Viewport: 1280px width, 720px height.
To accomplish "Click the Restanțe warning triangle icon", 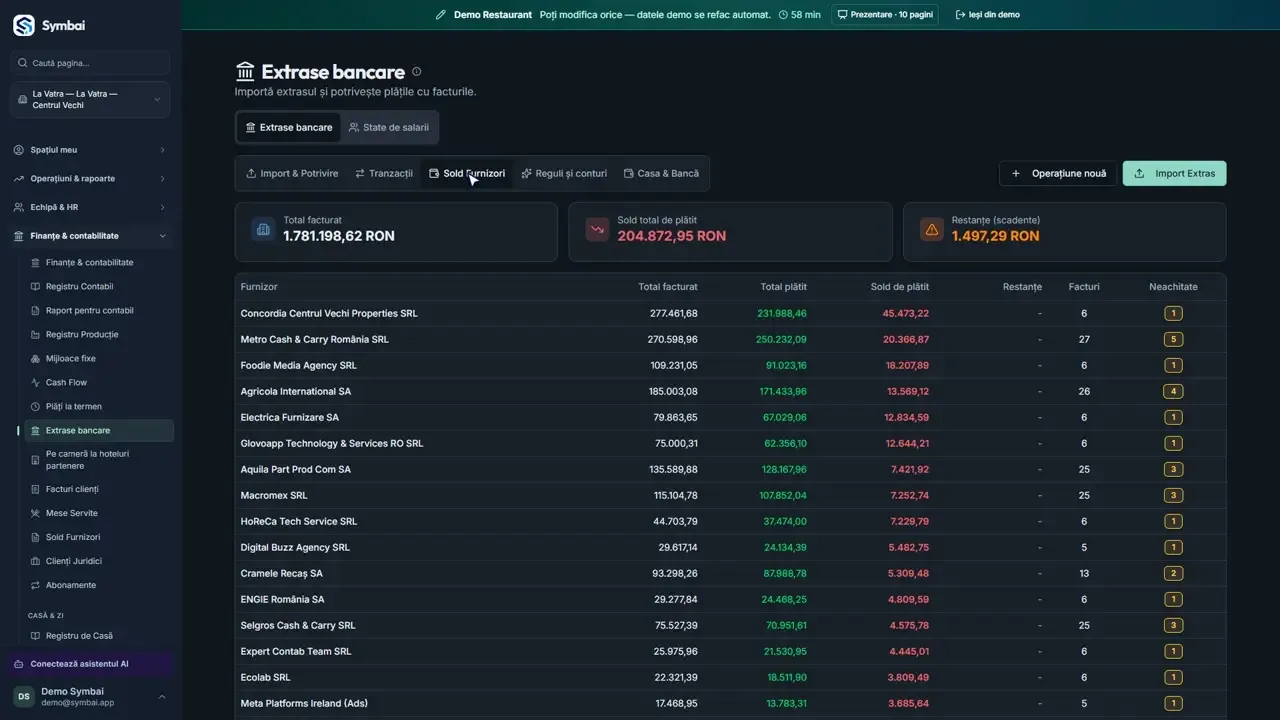I will (932, 229).
